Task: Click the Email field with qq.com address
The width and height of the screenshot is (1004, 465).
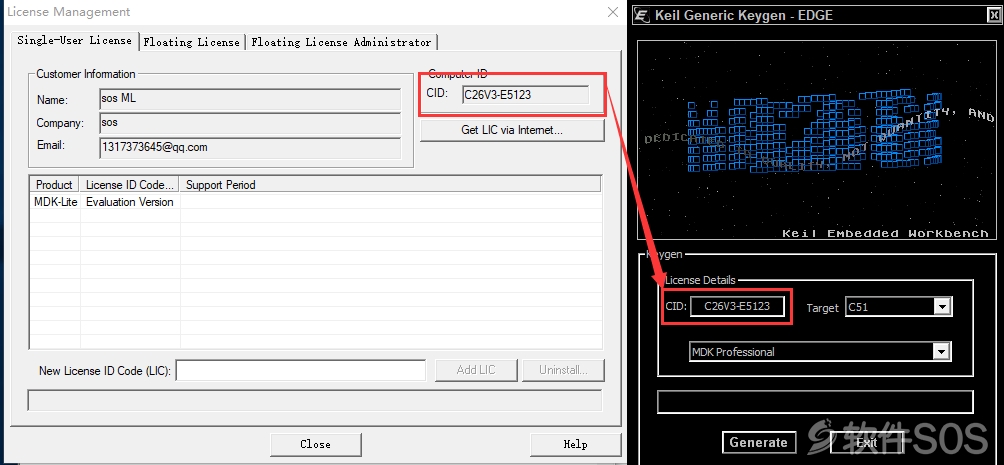Action: point(250,147)
